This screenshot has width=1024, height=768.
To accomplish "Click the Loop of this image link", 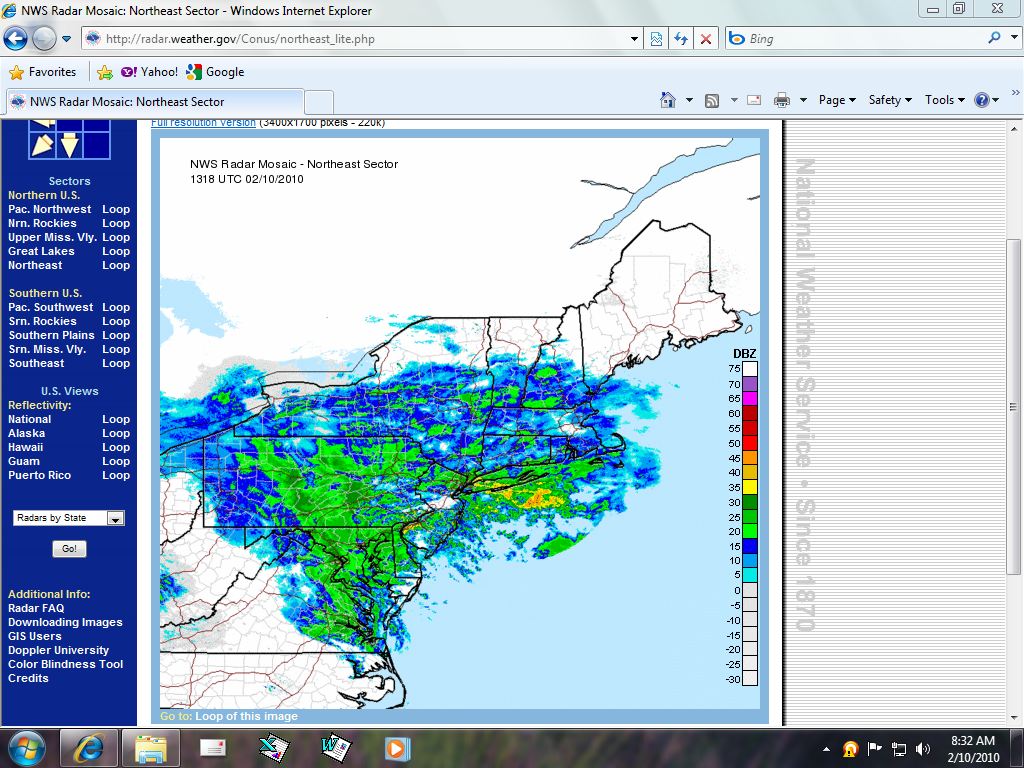I will (246, 716).
